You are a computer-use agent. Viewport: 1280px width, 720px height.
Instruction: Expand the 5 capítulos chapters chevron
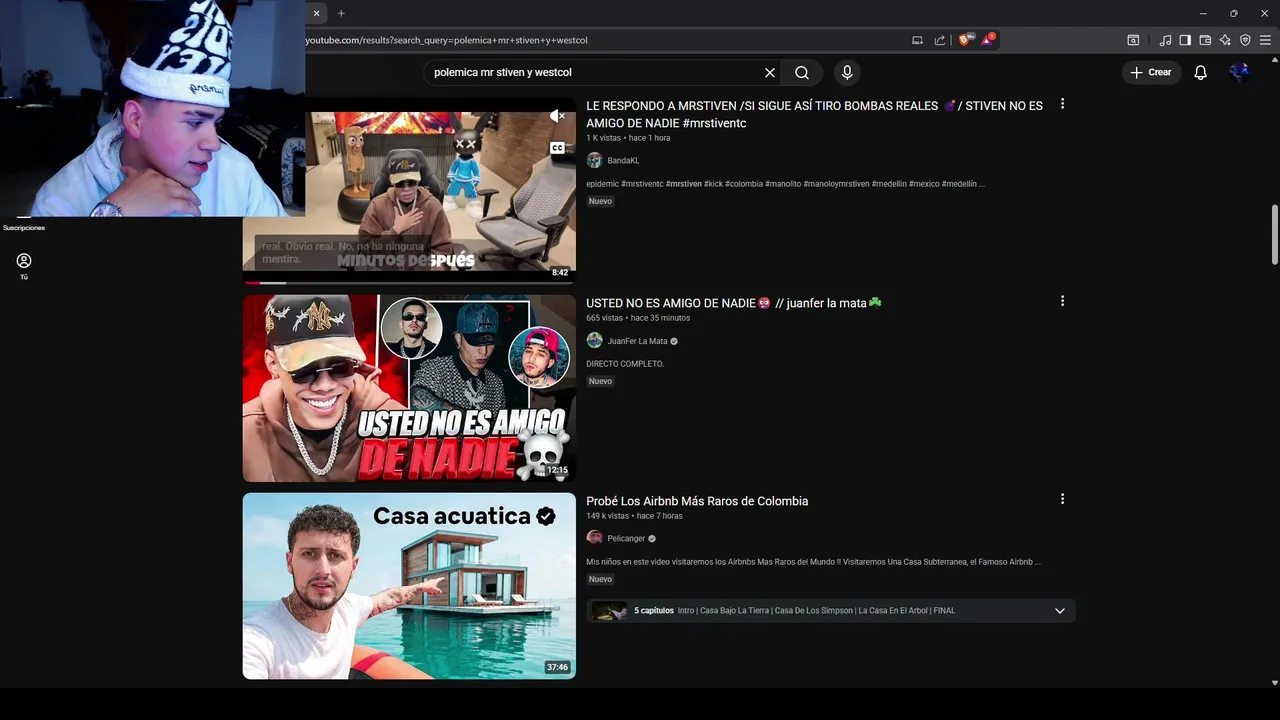(x=1060, y=611)
